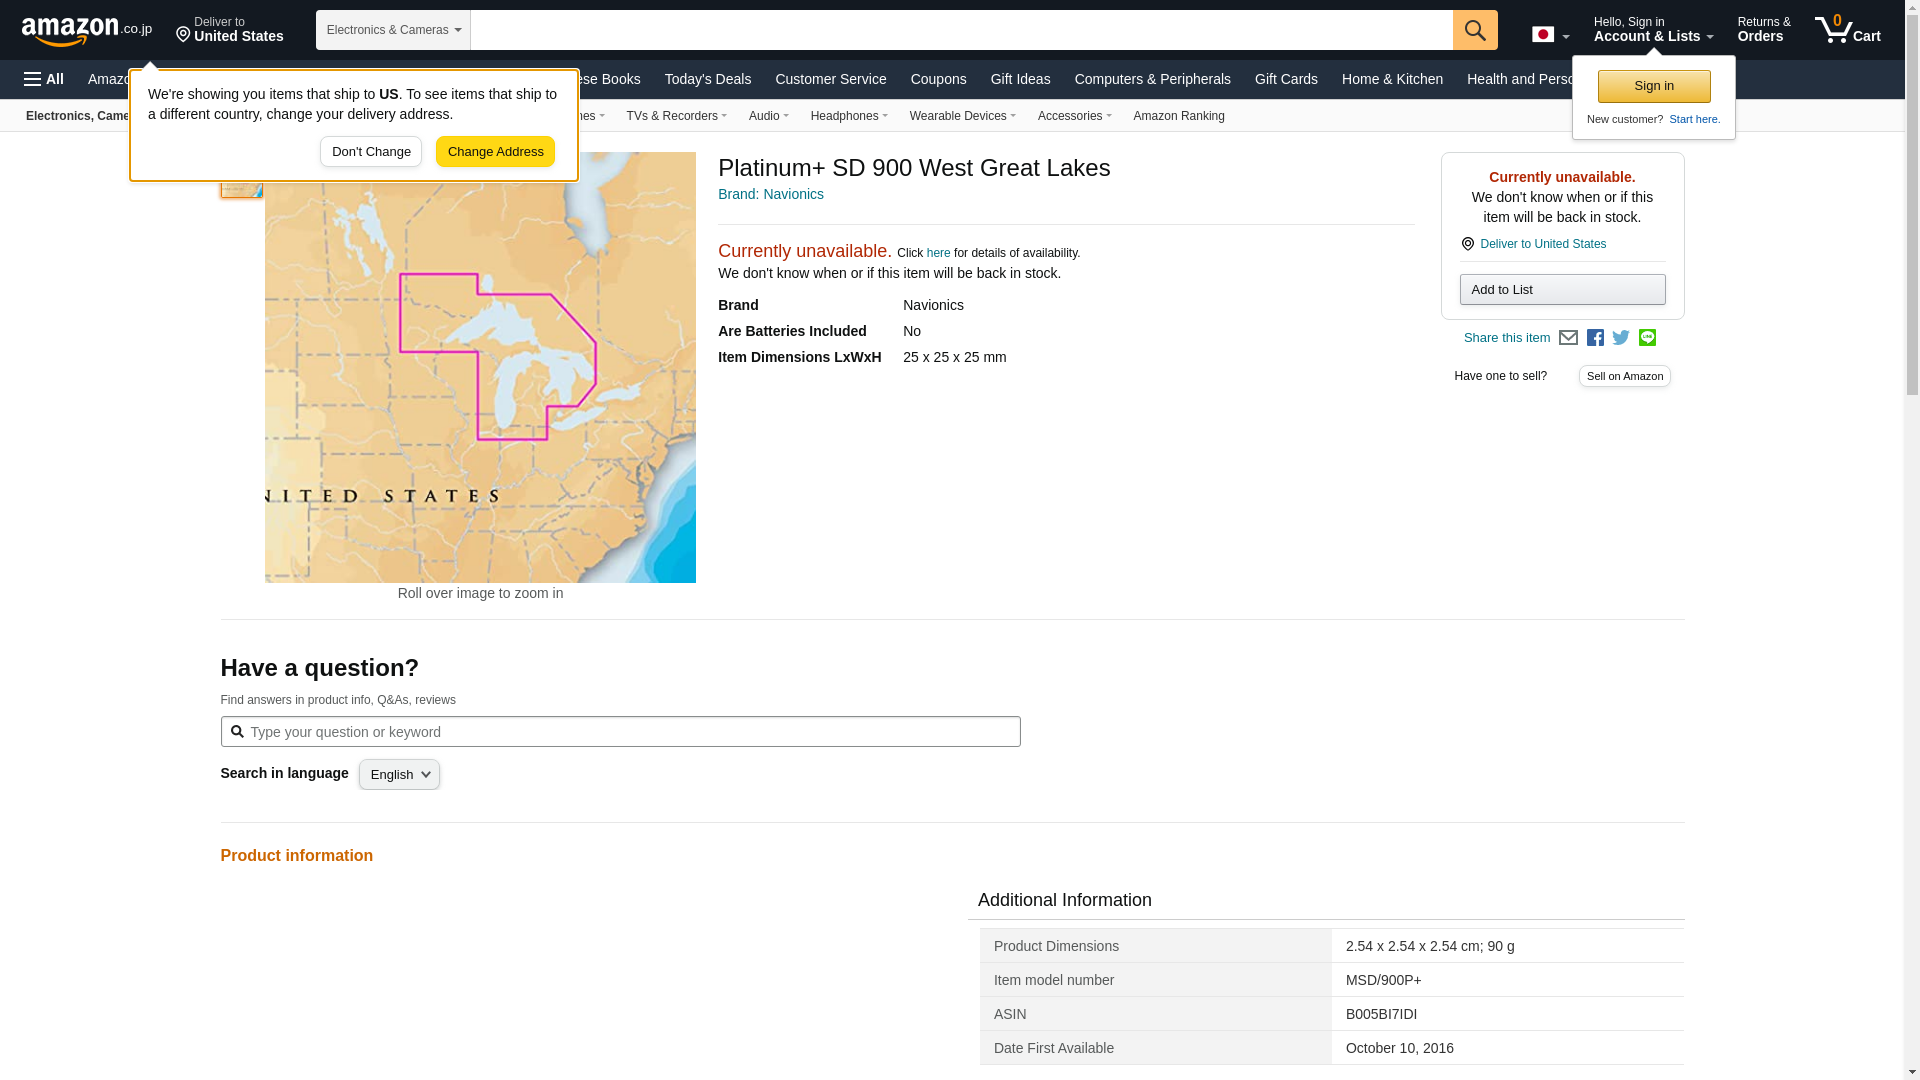Click the magnifying glass search button
Viewport: 1920px width, 1080px height.
point(1475,30)
